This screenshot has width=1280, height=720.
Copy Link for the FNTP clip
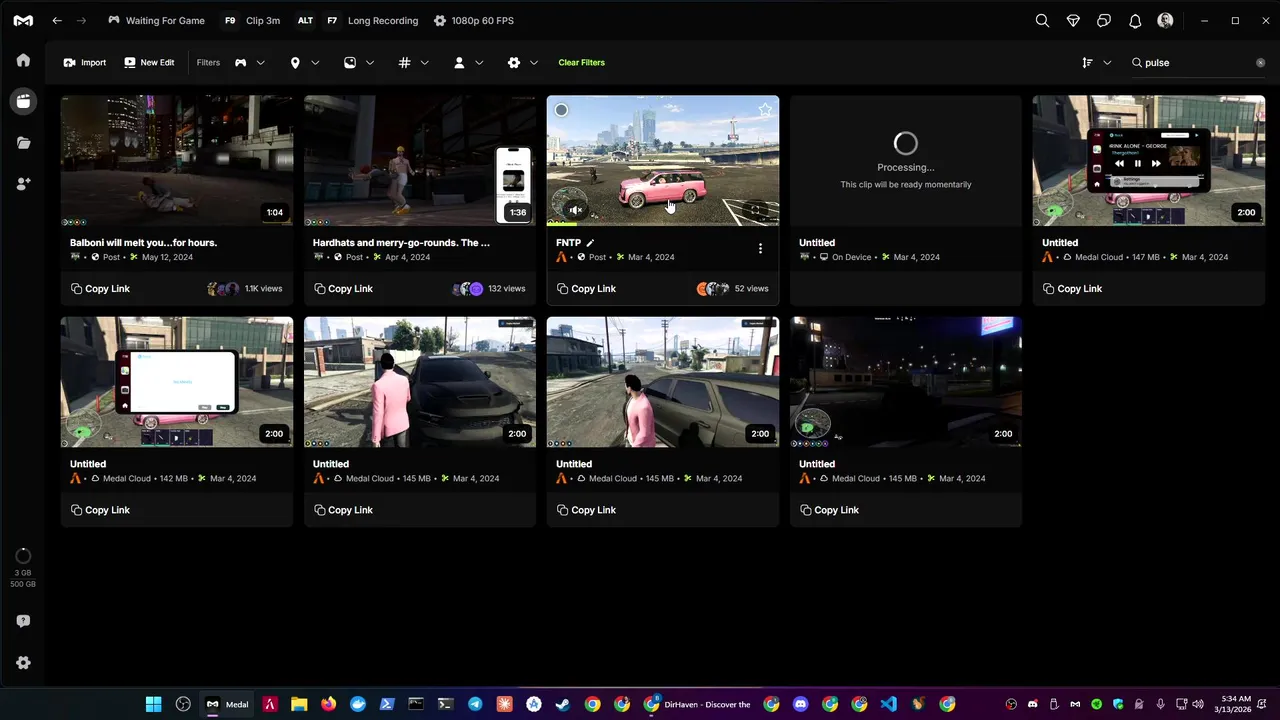[586, 289]
